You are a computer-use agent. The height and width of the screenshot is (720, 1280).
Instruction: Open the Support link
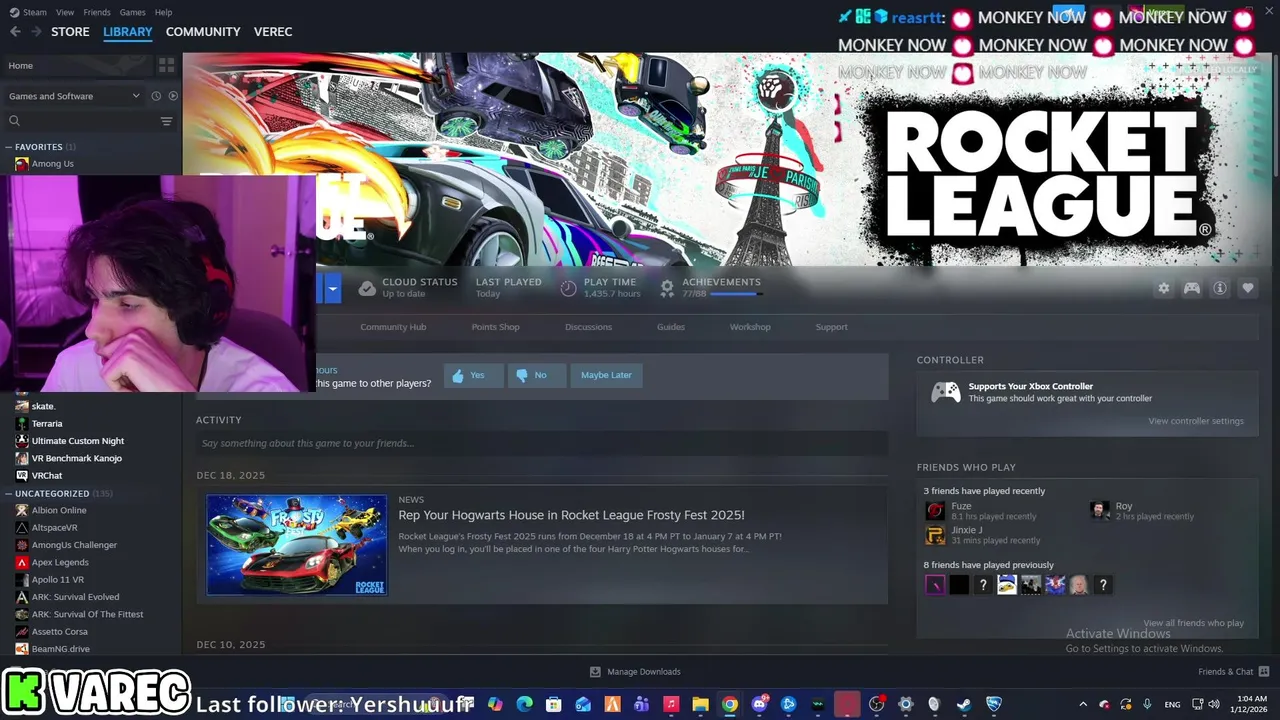(831, 327)
